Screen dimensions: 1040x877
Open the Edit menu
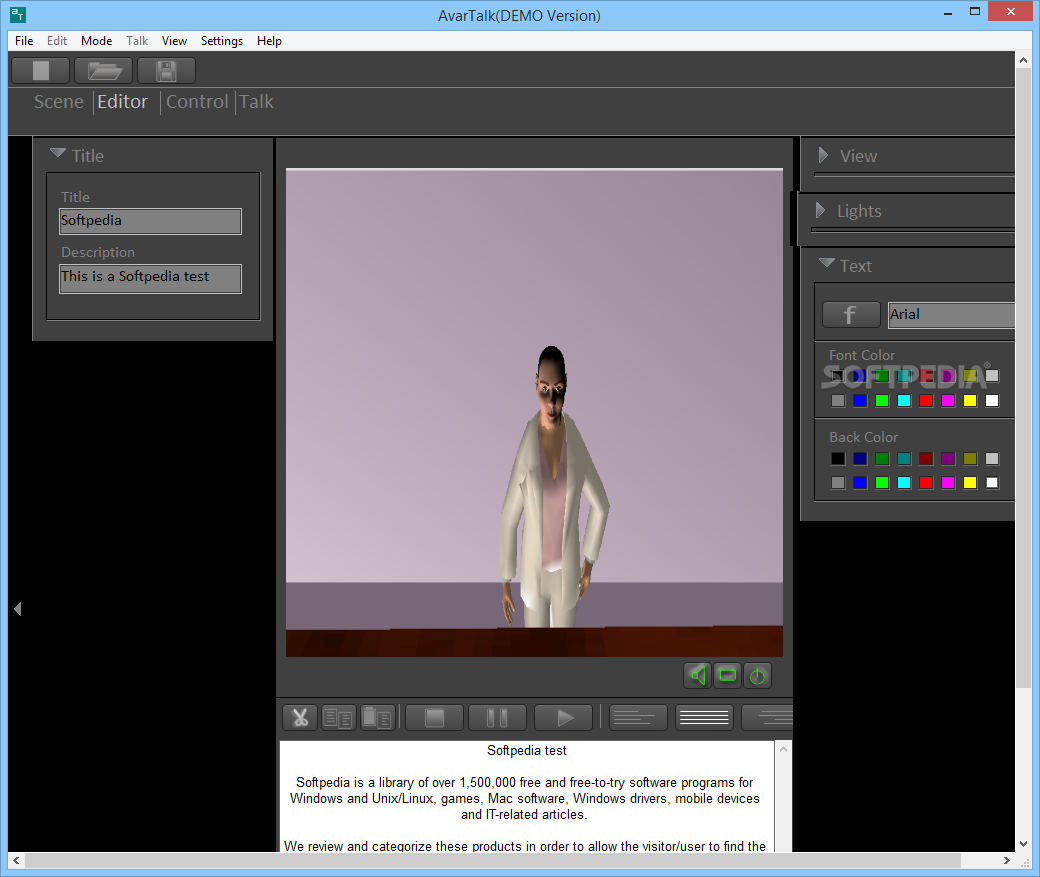pyautogui.click(x=57, y=40)
